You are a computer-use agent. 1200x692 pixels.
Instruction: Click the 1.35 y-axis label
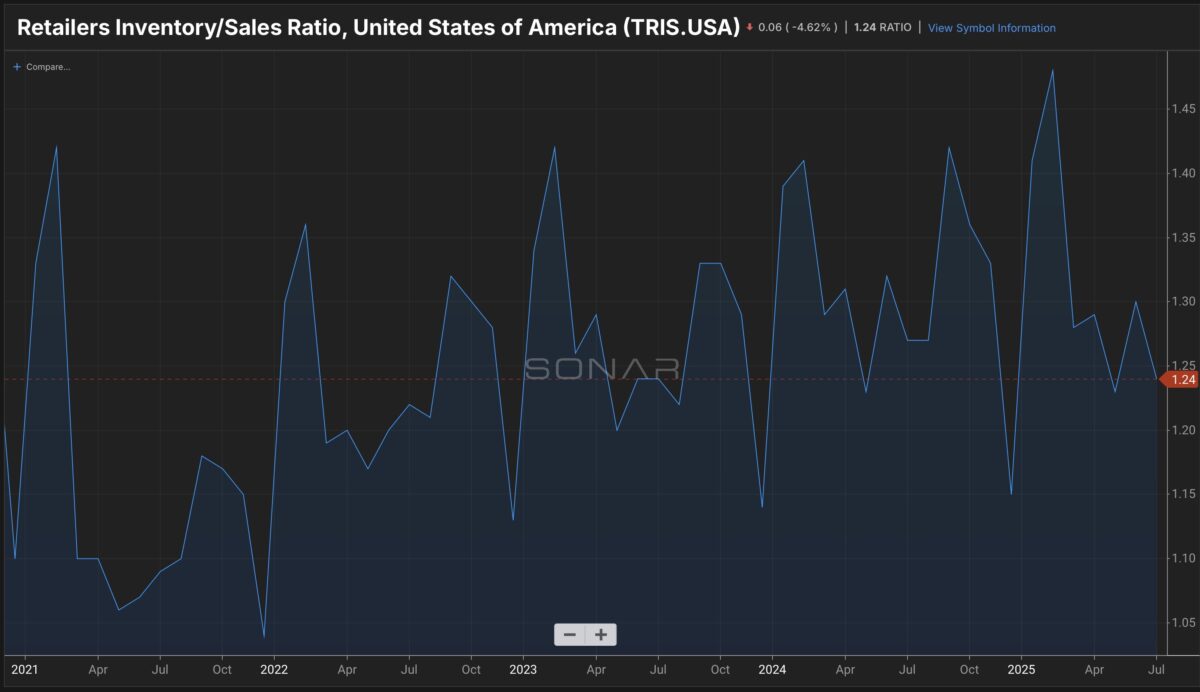[x=1184, y=237]
